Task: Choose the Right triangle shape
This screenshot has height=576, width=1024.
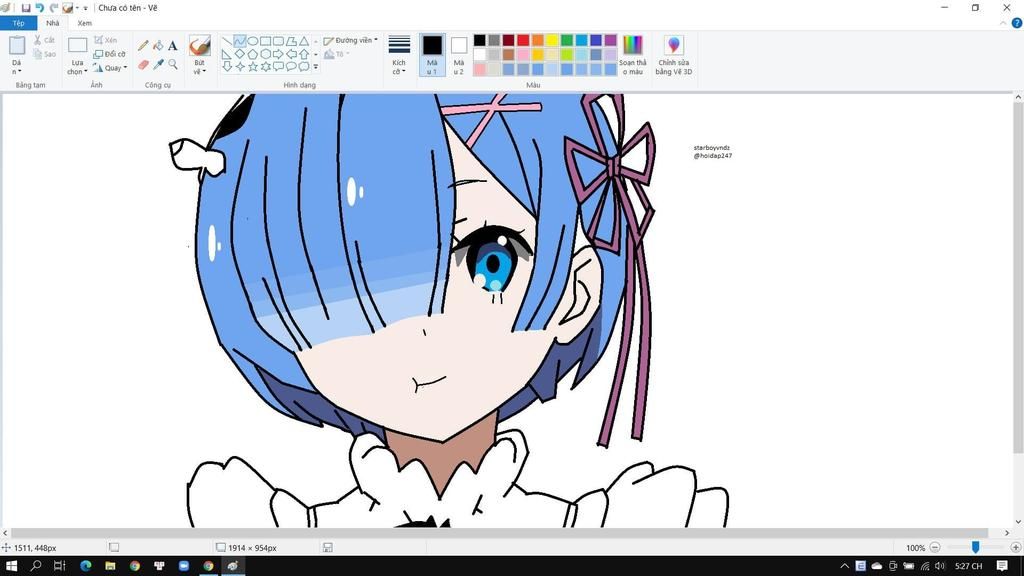Action: (x=227, y=54)
